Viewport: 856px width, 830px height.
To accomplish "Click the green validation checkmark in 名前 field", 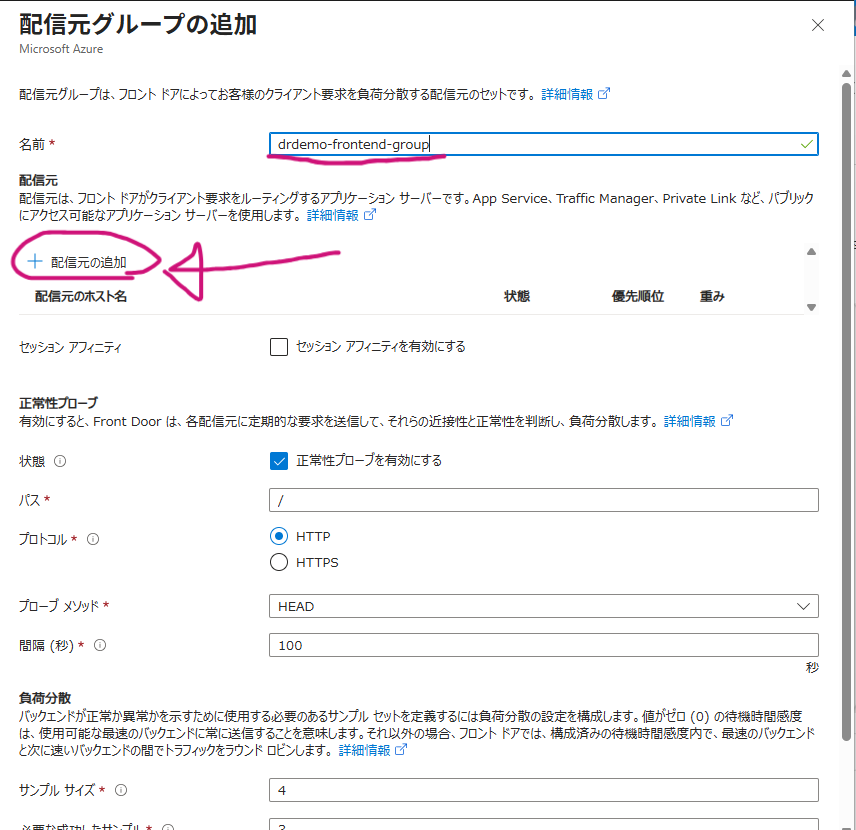I will (x=806, y=144).
